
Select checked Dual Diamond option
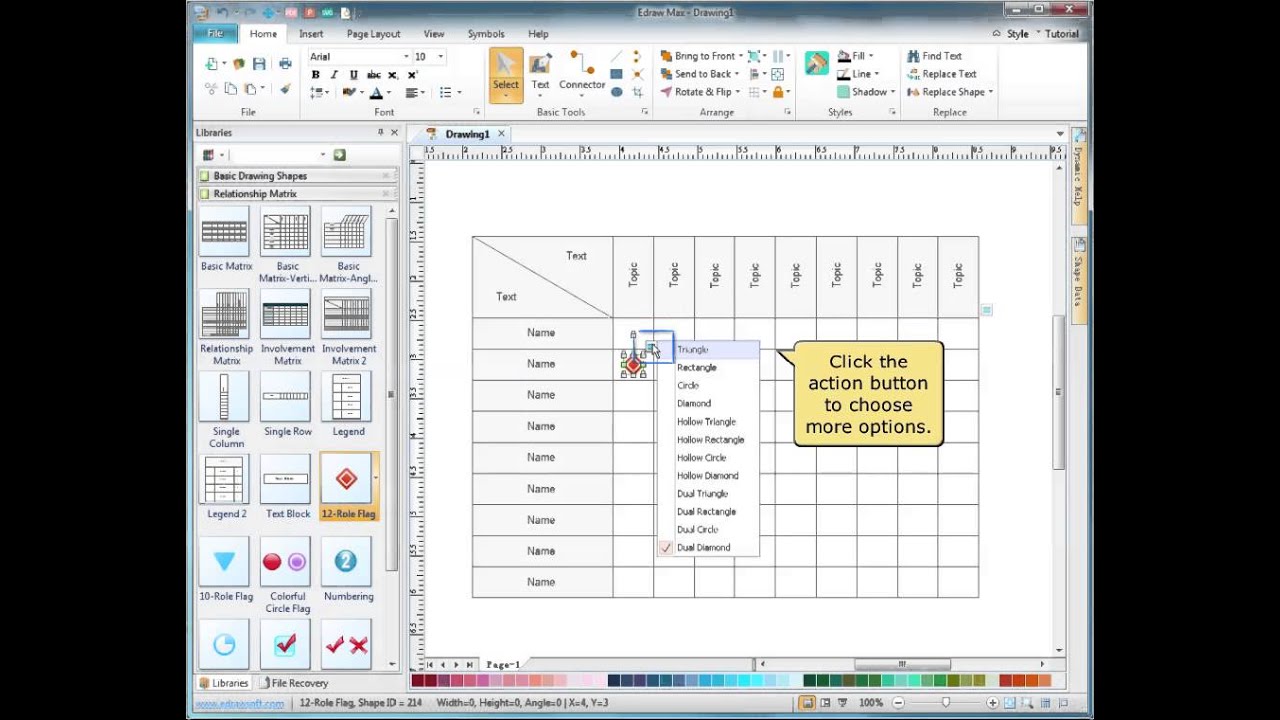709,548
